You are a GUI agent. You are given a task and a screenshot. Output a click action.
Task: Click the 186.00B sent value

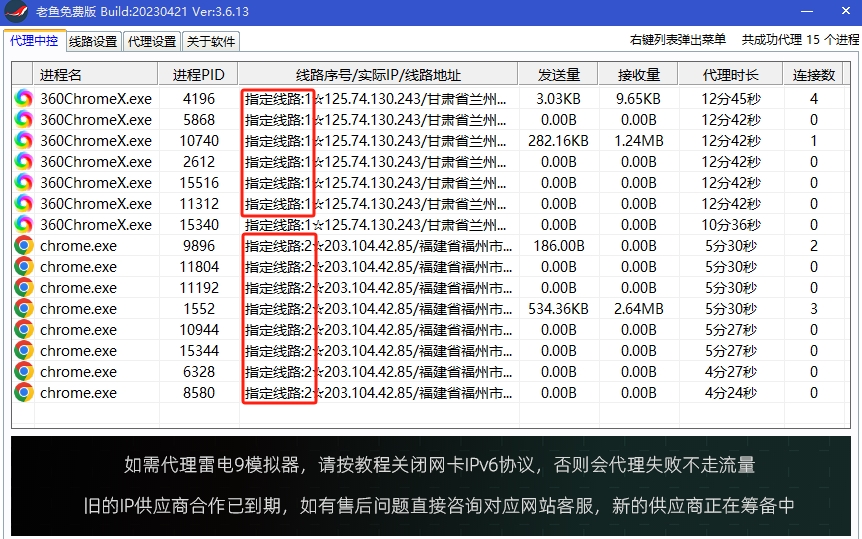tap(559, 245)
